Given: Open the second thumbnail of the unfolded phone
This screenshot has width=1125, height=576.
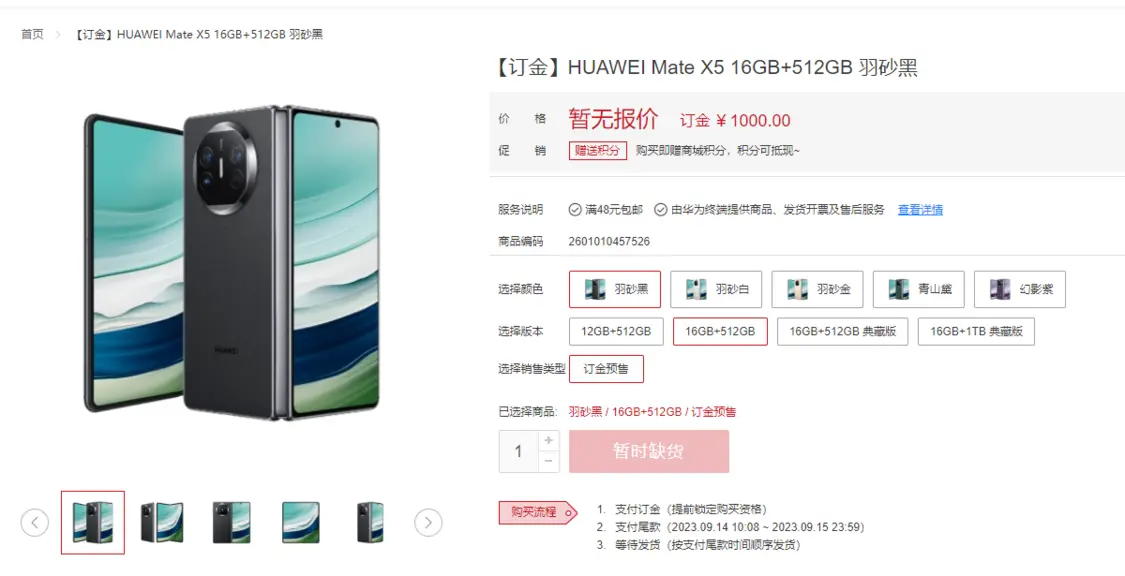Looking at the screenshot, I should [161, 522].
